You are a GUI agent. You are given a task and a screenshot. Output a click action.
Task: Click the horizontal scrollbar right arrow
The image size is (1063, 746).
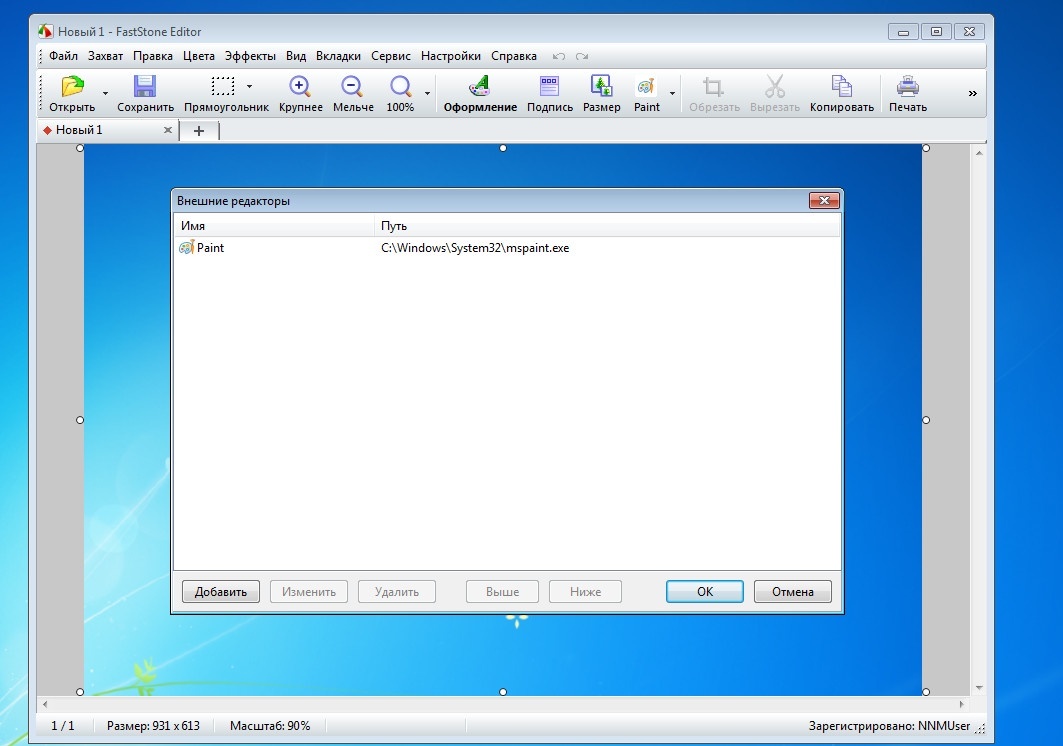[x=961, y=704]
